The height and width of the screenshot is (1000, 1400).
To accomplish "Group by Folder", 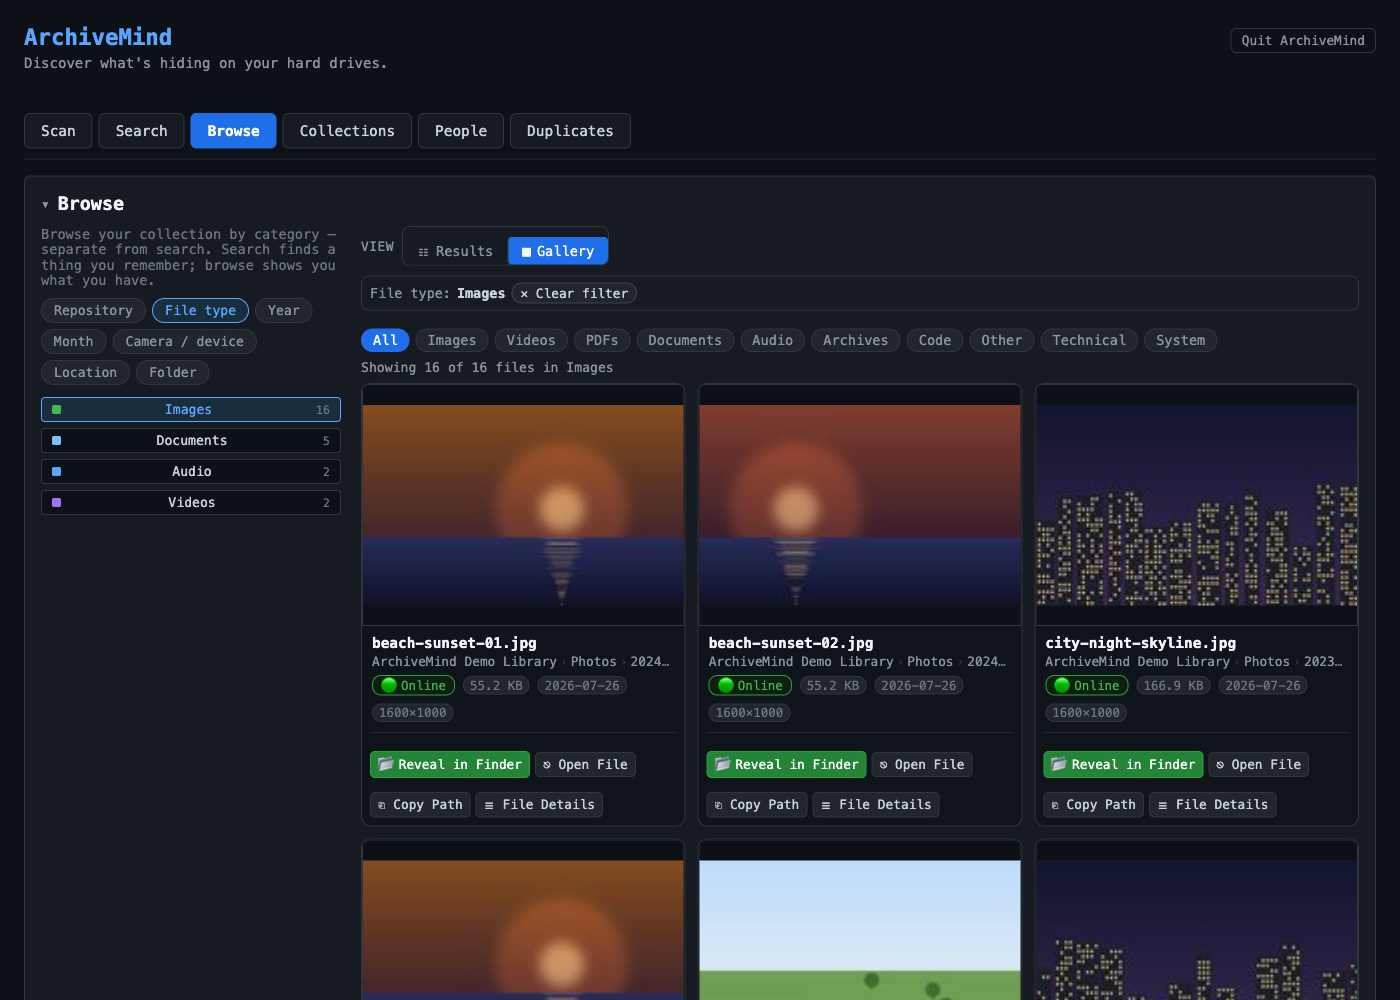I will coord(173,373).
